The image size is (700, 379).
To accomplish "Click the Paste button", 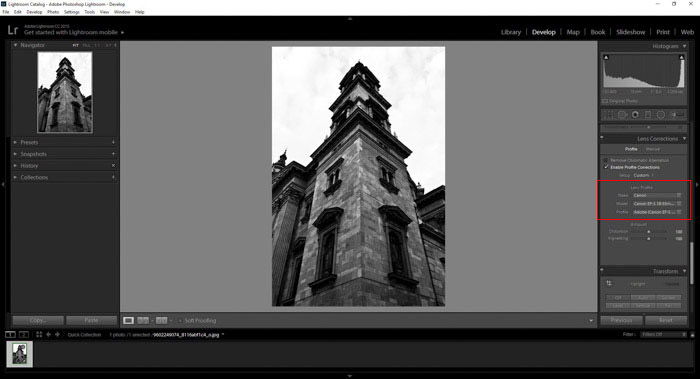I will coord(92,321).
